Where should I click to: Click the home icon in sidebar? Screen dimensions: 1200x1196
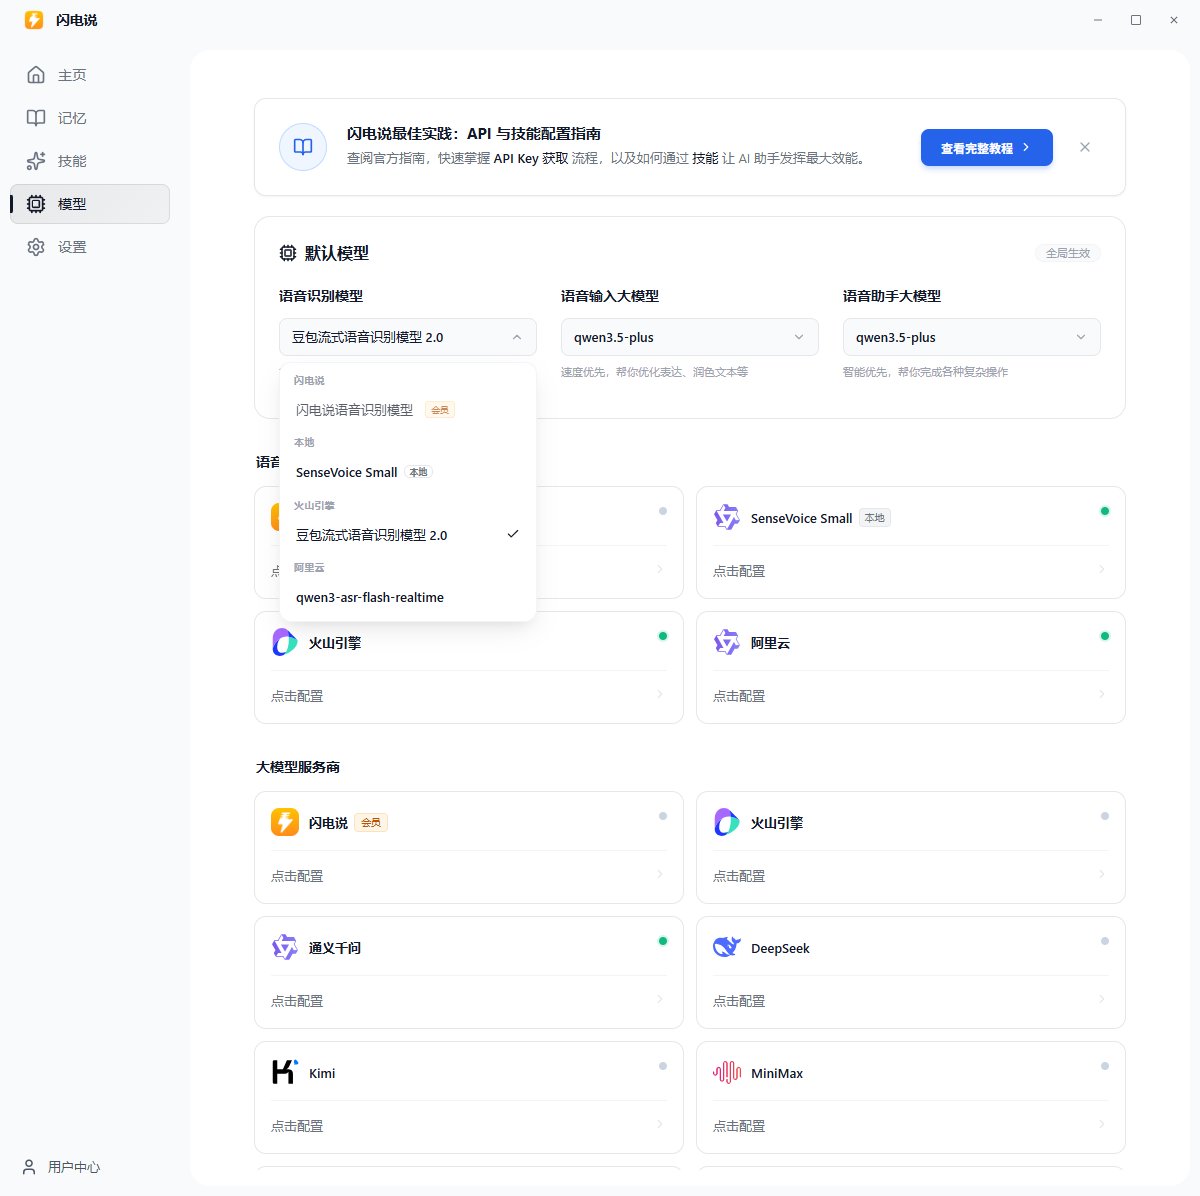36,75
